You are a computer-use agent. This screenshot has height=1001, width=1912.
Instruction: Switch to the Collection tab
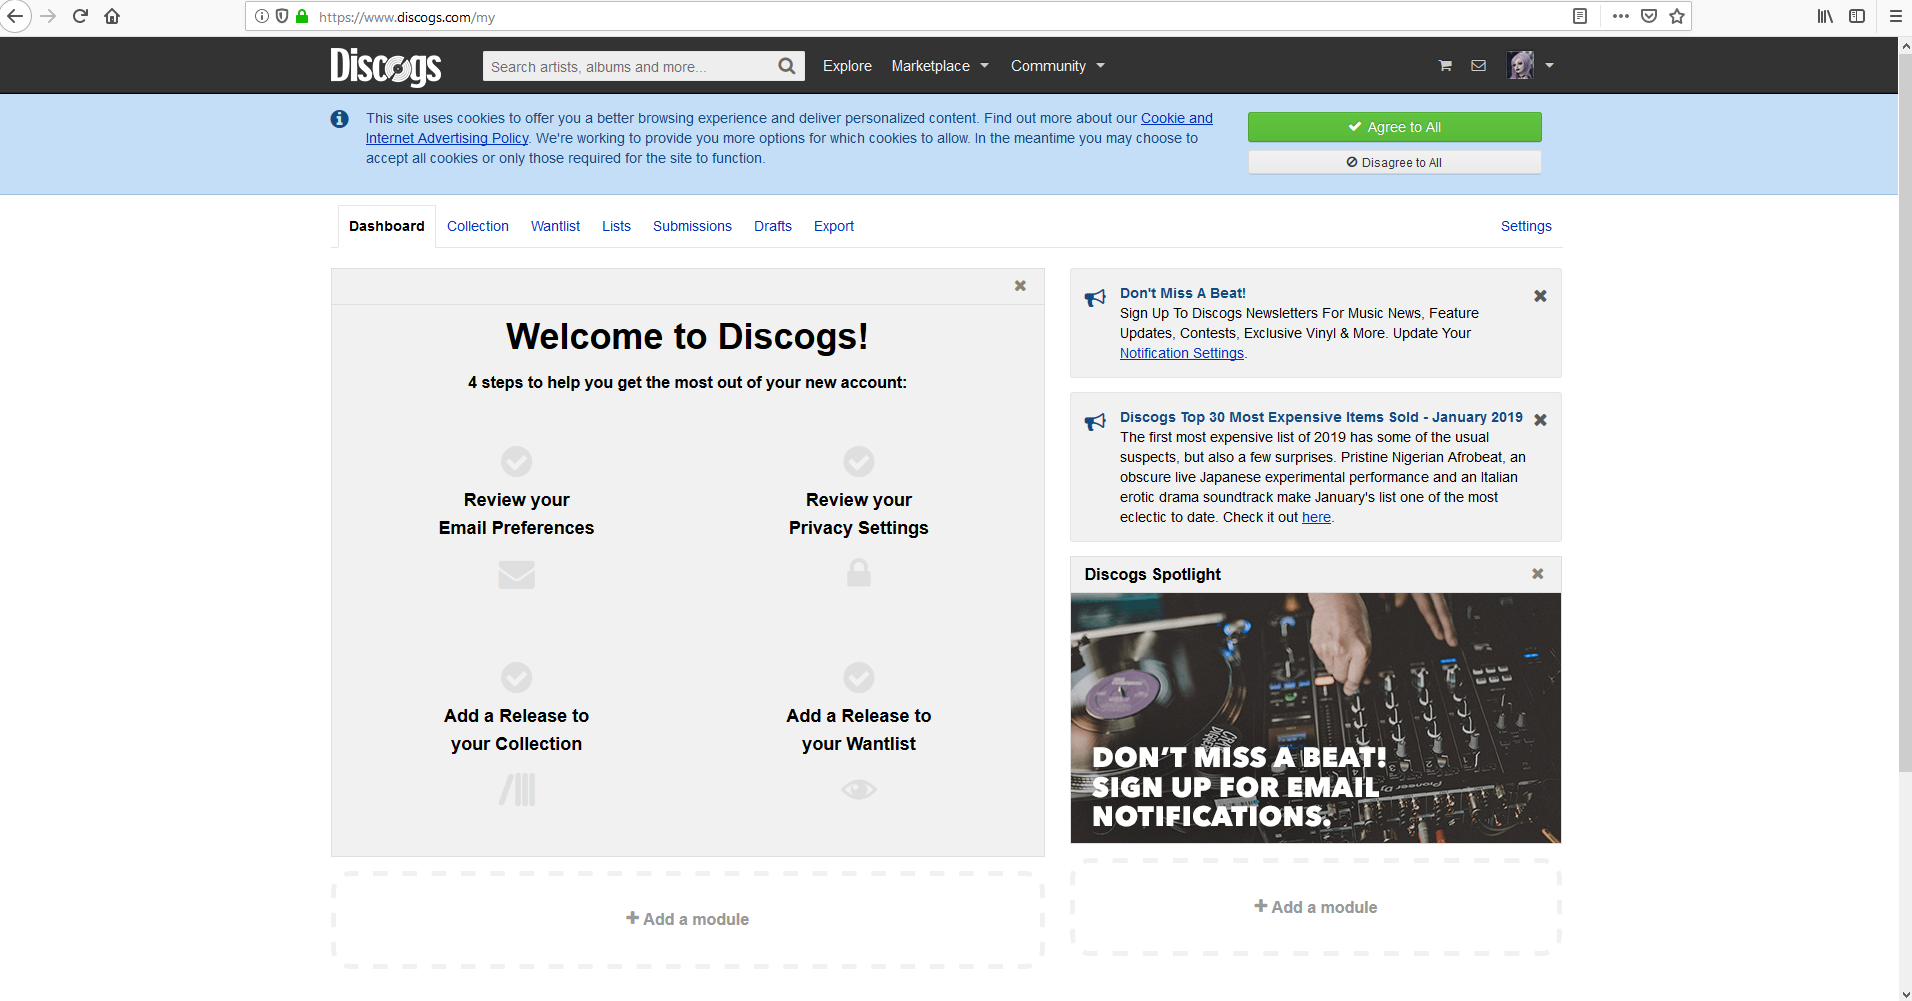point(478,226)
